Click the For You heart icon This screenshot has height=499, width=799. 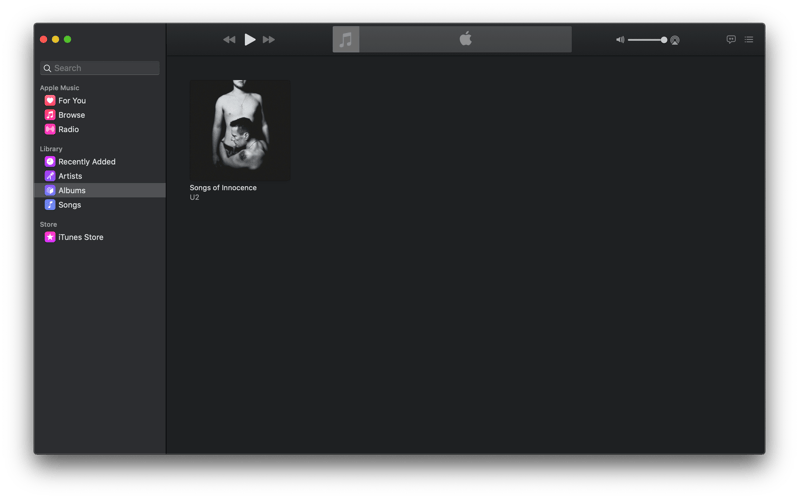coord(50,100)
